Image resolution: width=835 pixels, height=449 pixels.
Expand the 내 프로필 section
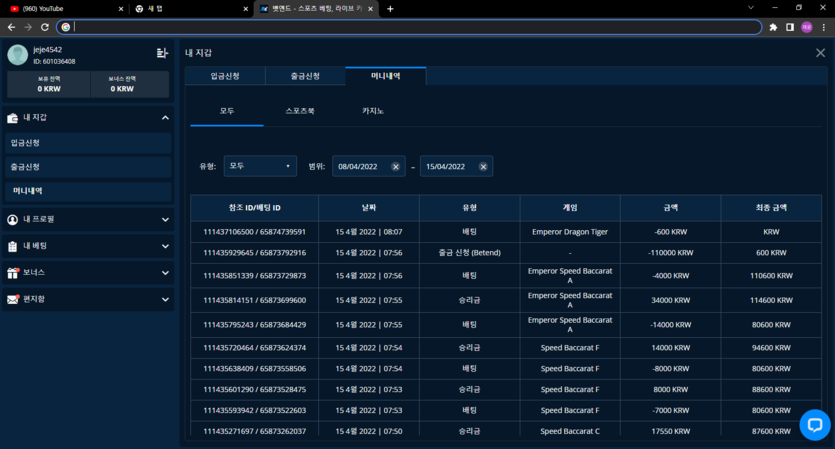165,219
